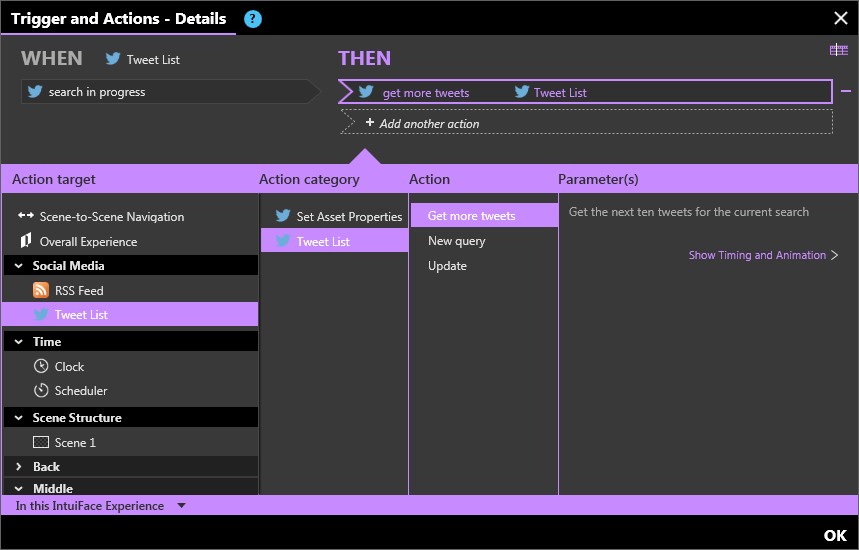The height and width of the screenshot is (550, 859).
Task: Select Overall Experience target
Action: tap(130, 242)
